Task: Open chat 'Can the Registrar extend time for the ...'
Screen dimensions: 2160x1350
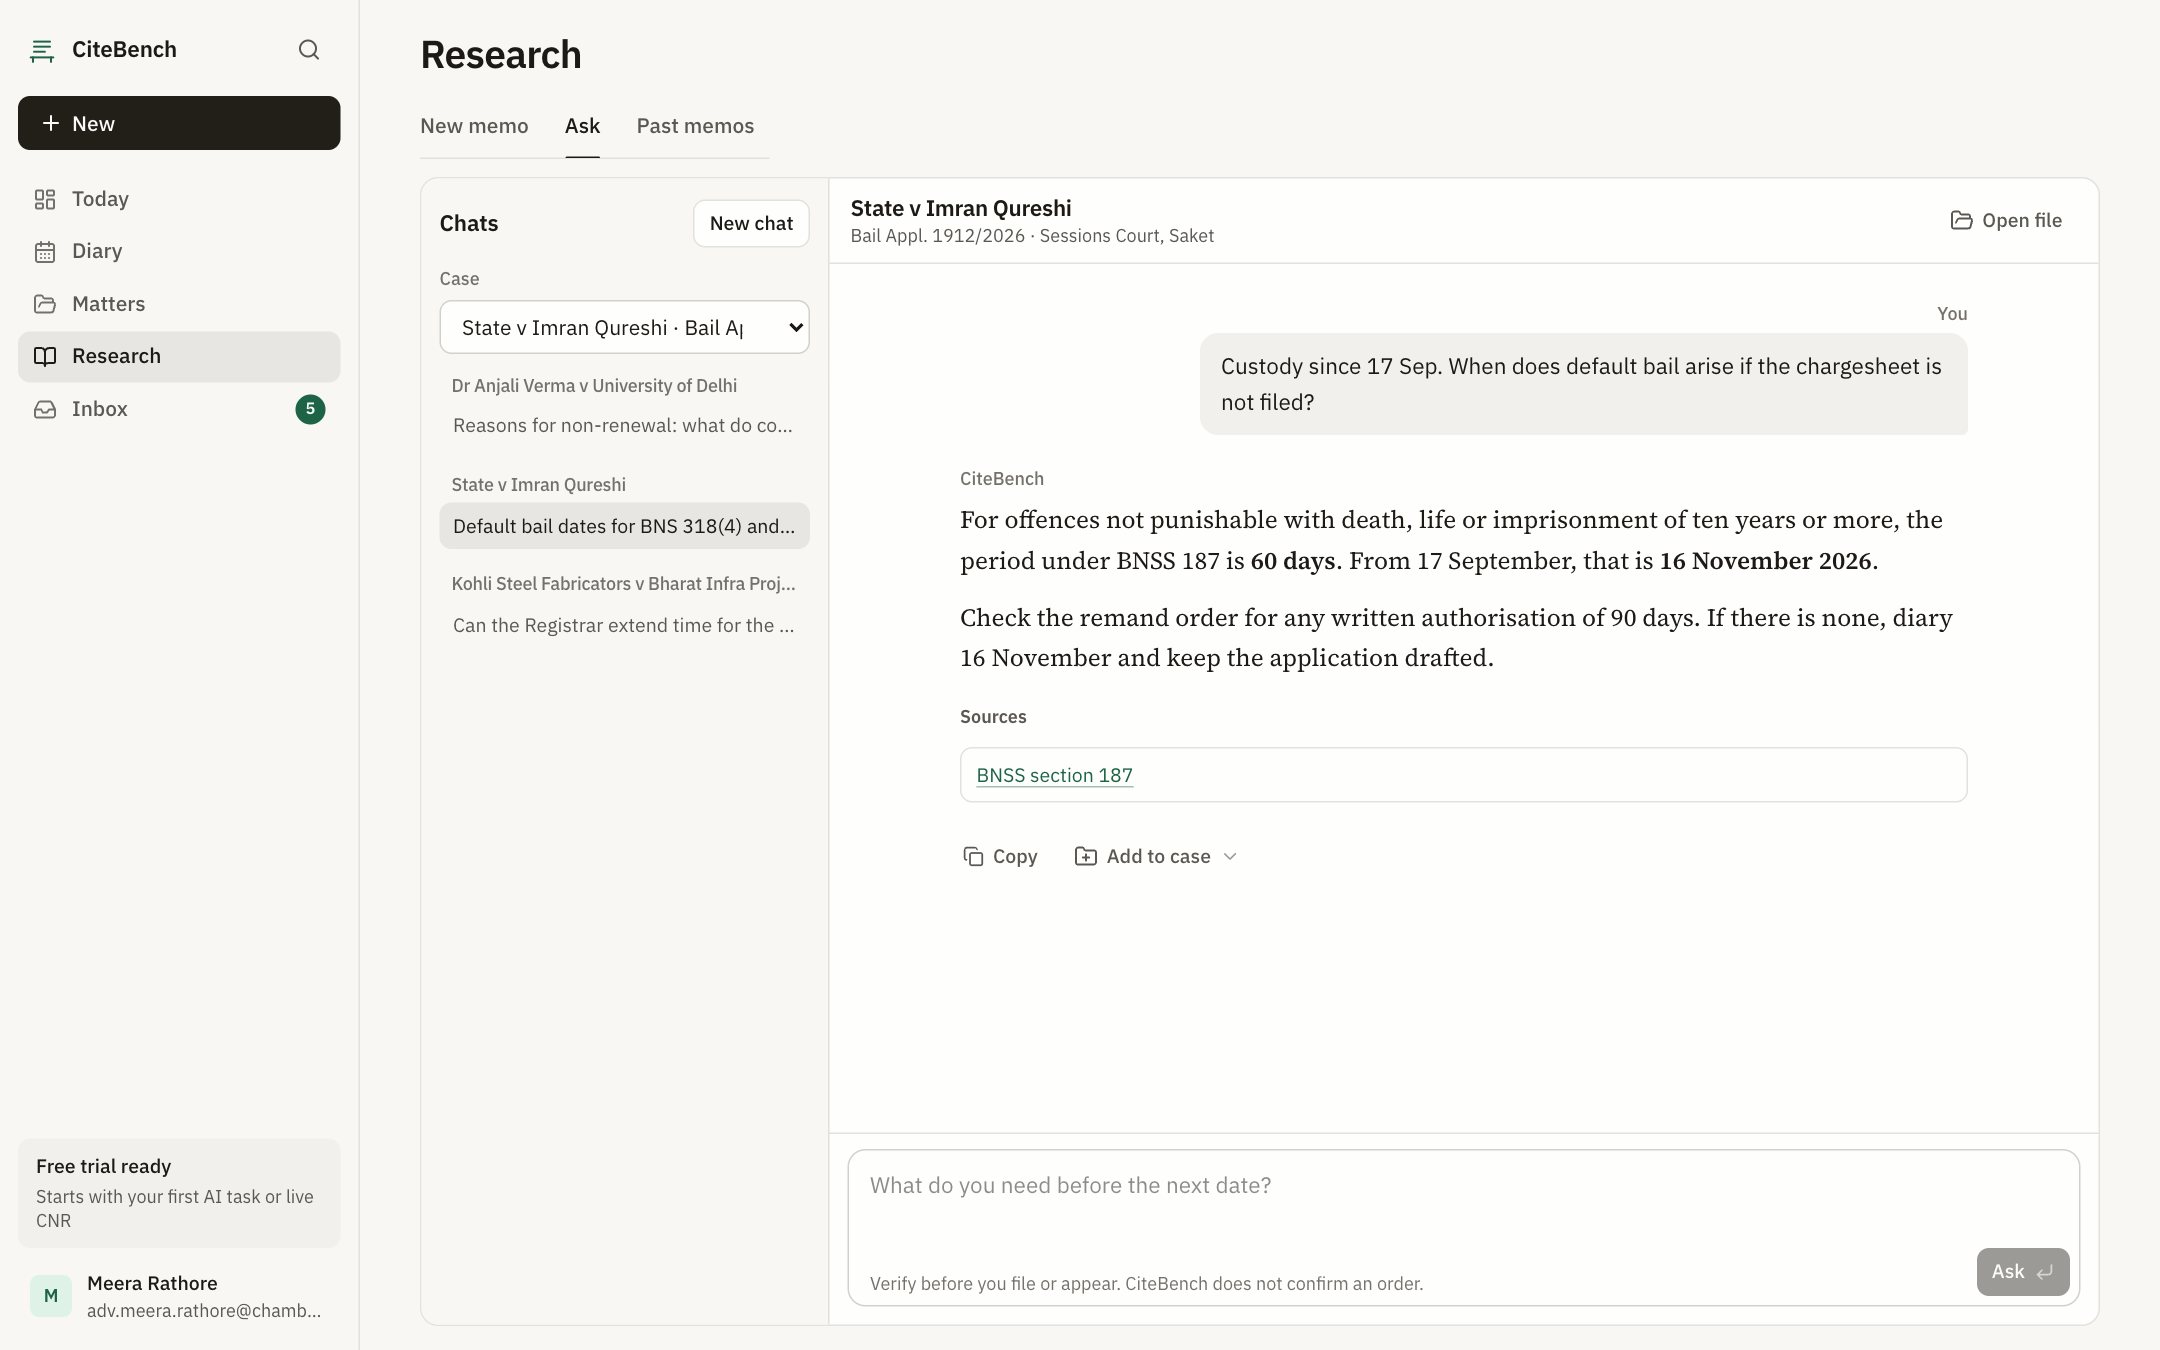Action: point(624,626)
